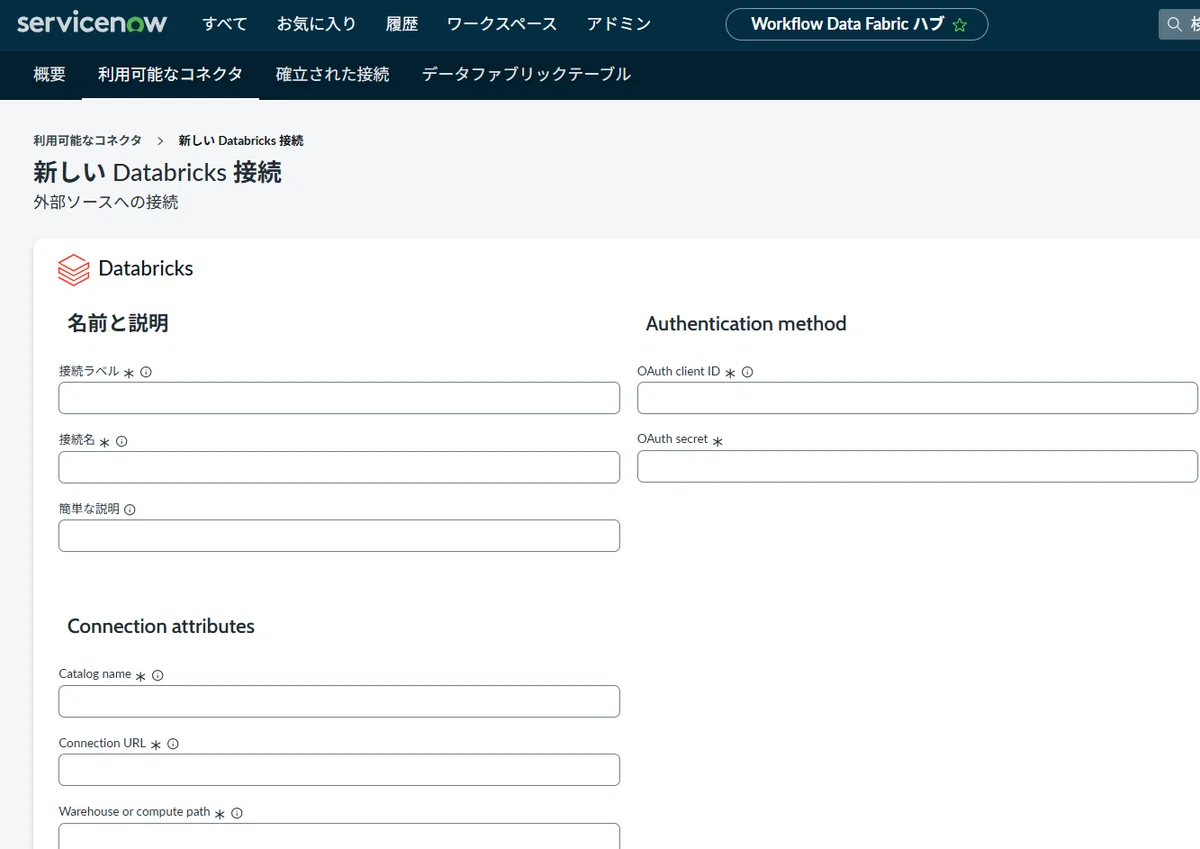
Task: Switch to the 確立された接続 tab
Action: pos(333,74)
